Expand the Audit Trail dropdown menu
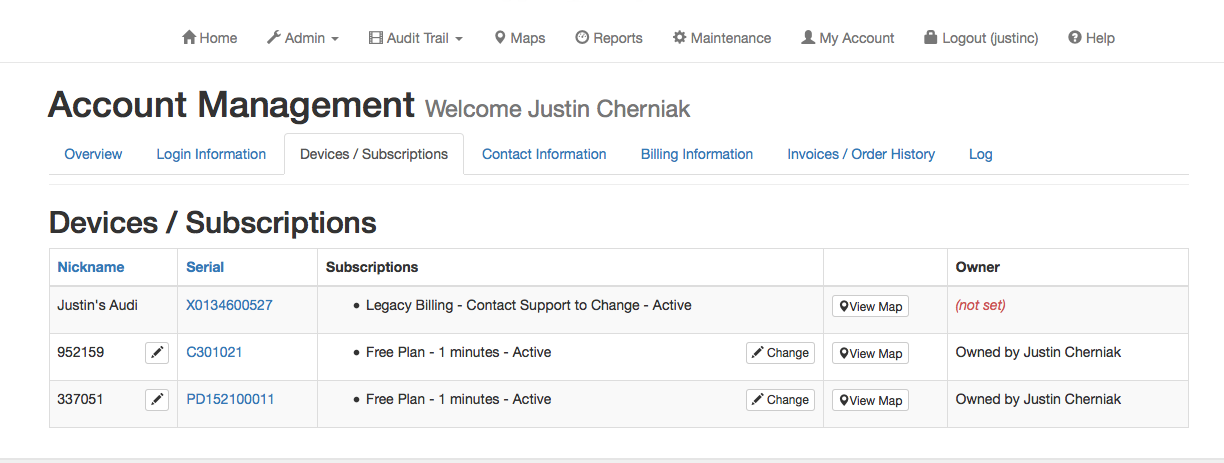1224x463 pixels. coord(415,38)
